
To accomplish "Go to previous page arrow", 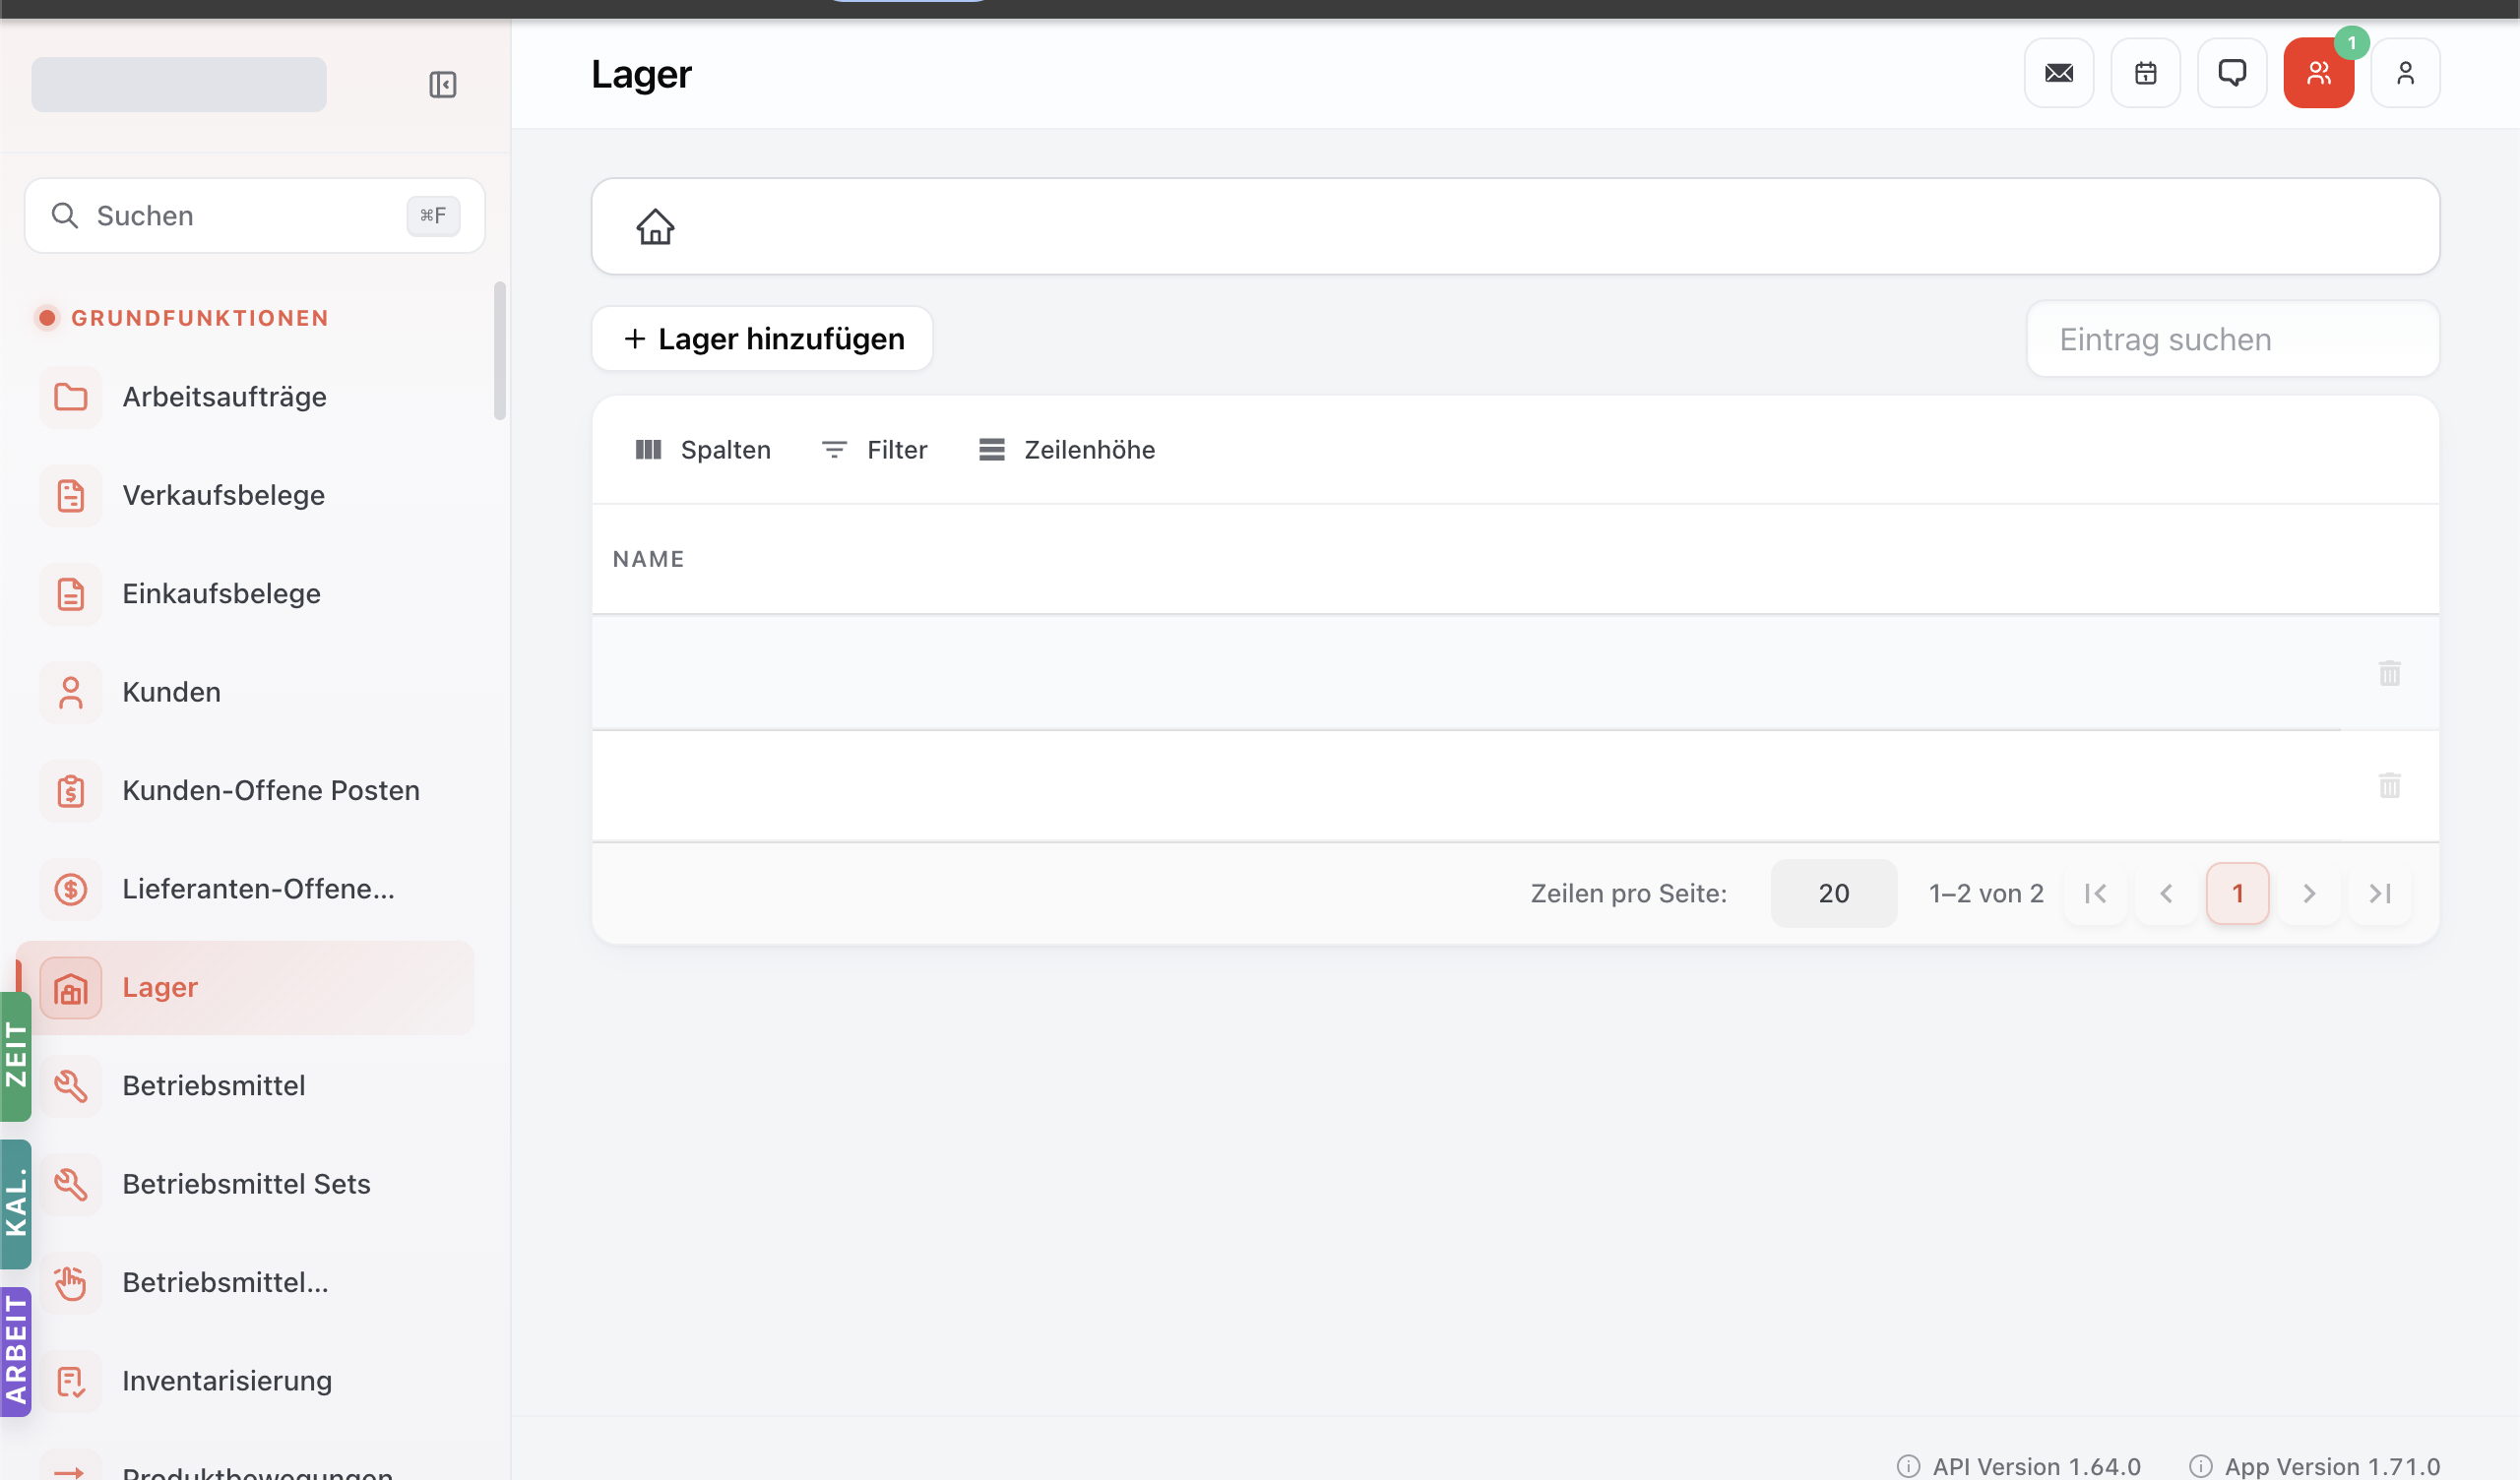I will pyautogui.click(x=2166, y=894).
